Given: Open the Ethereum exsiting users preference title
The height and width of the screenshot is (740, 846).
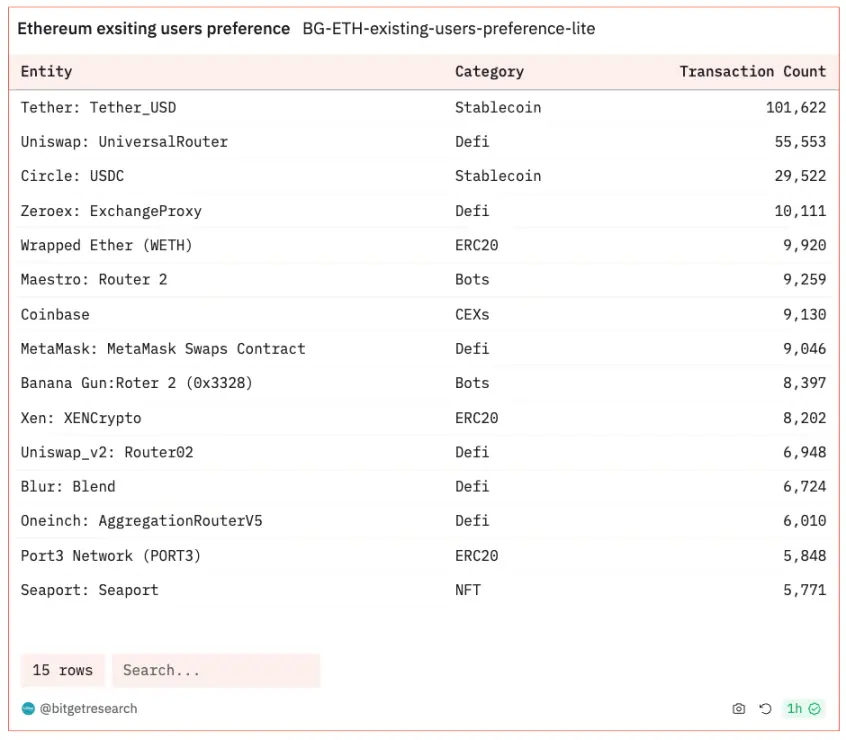Looking at the screenshot, I should pos(153,29).
